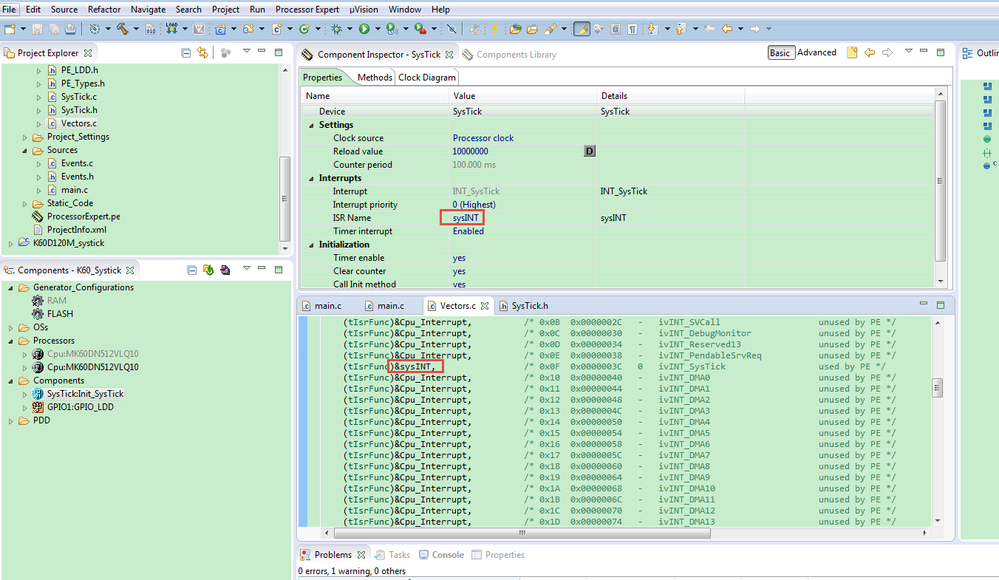Select the SysTick:Init_SysTick component
The height and width of the screenshot is (580, 999).
pyautogui.click(x=85, y=394)
